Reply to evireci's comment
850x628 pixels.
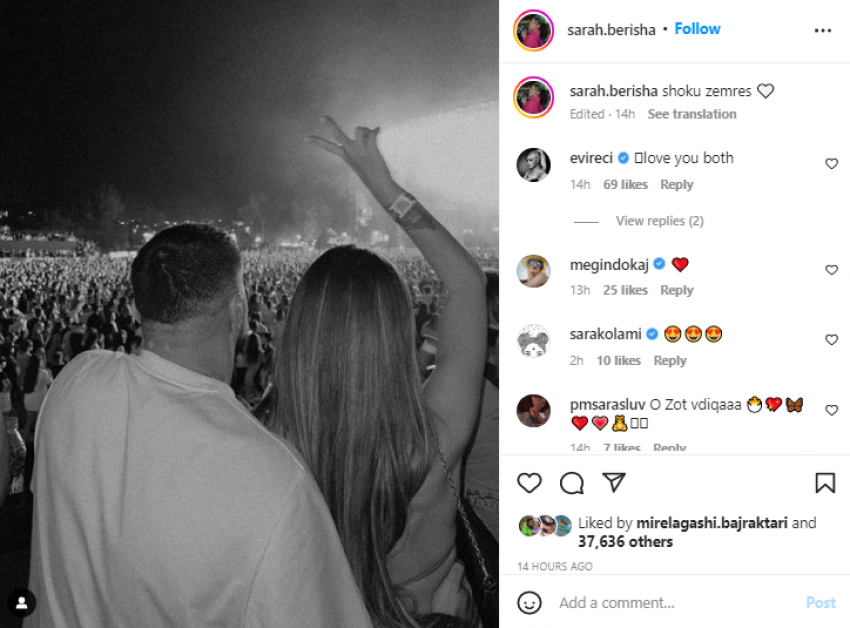pyautogui.click(x=677, y=184)
